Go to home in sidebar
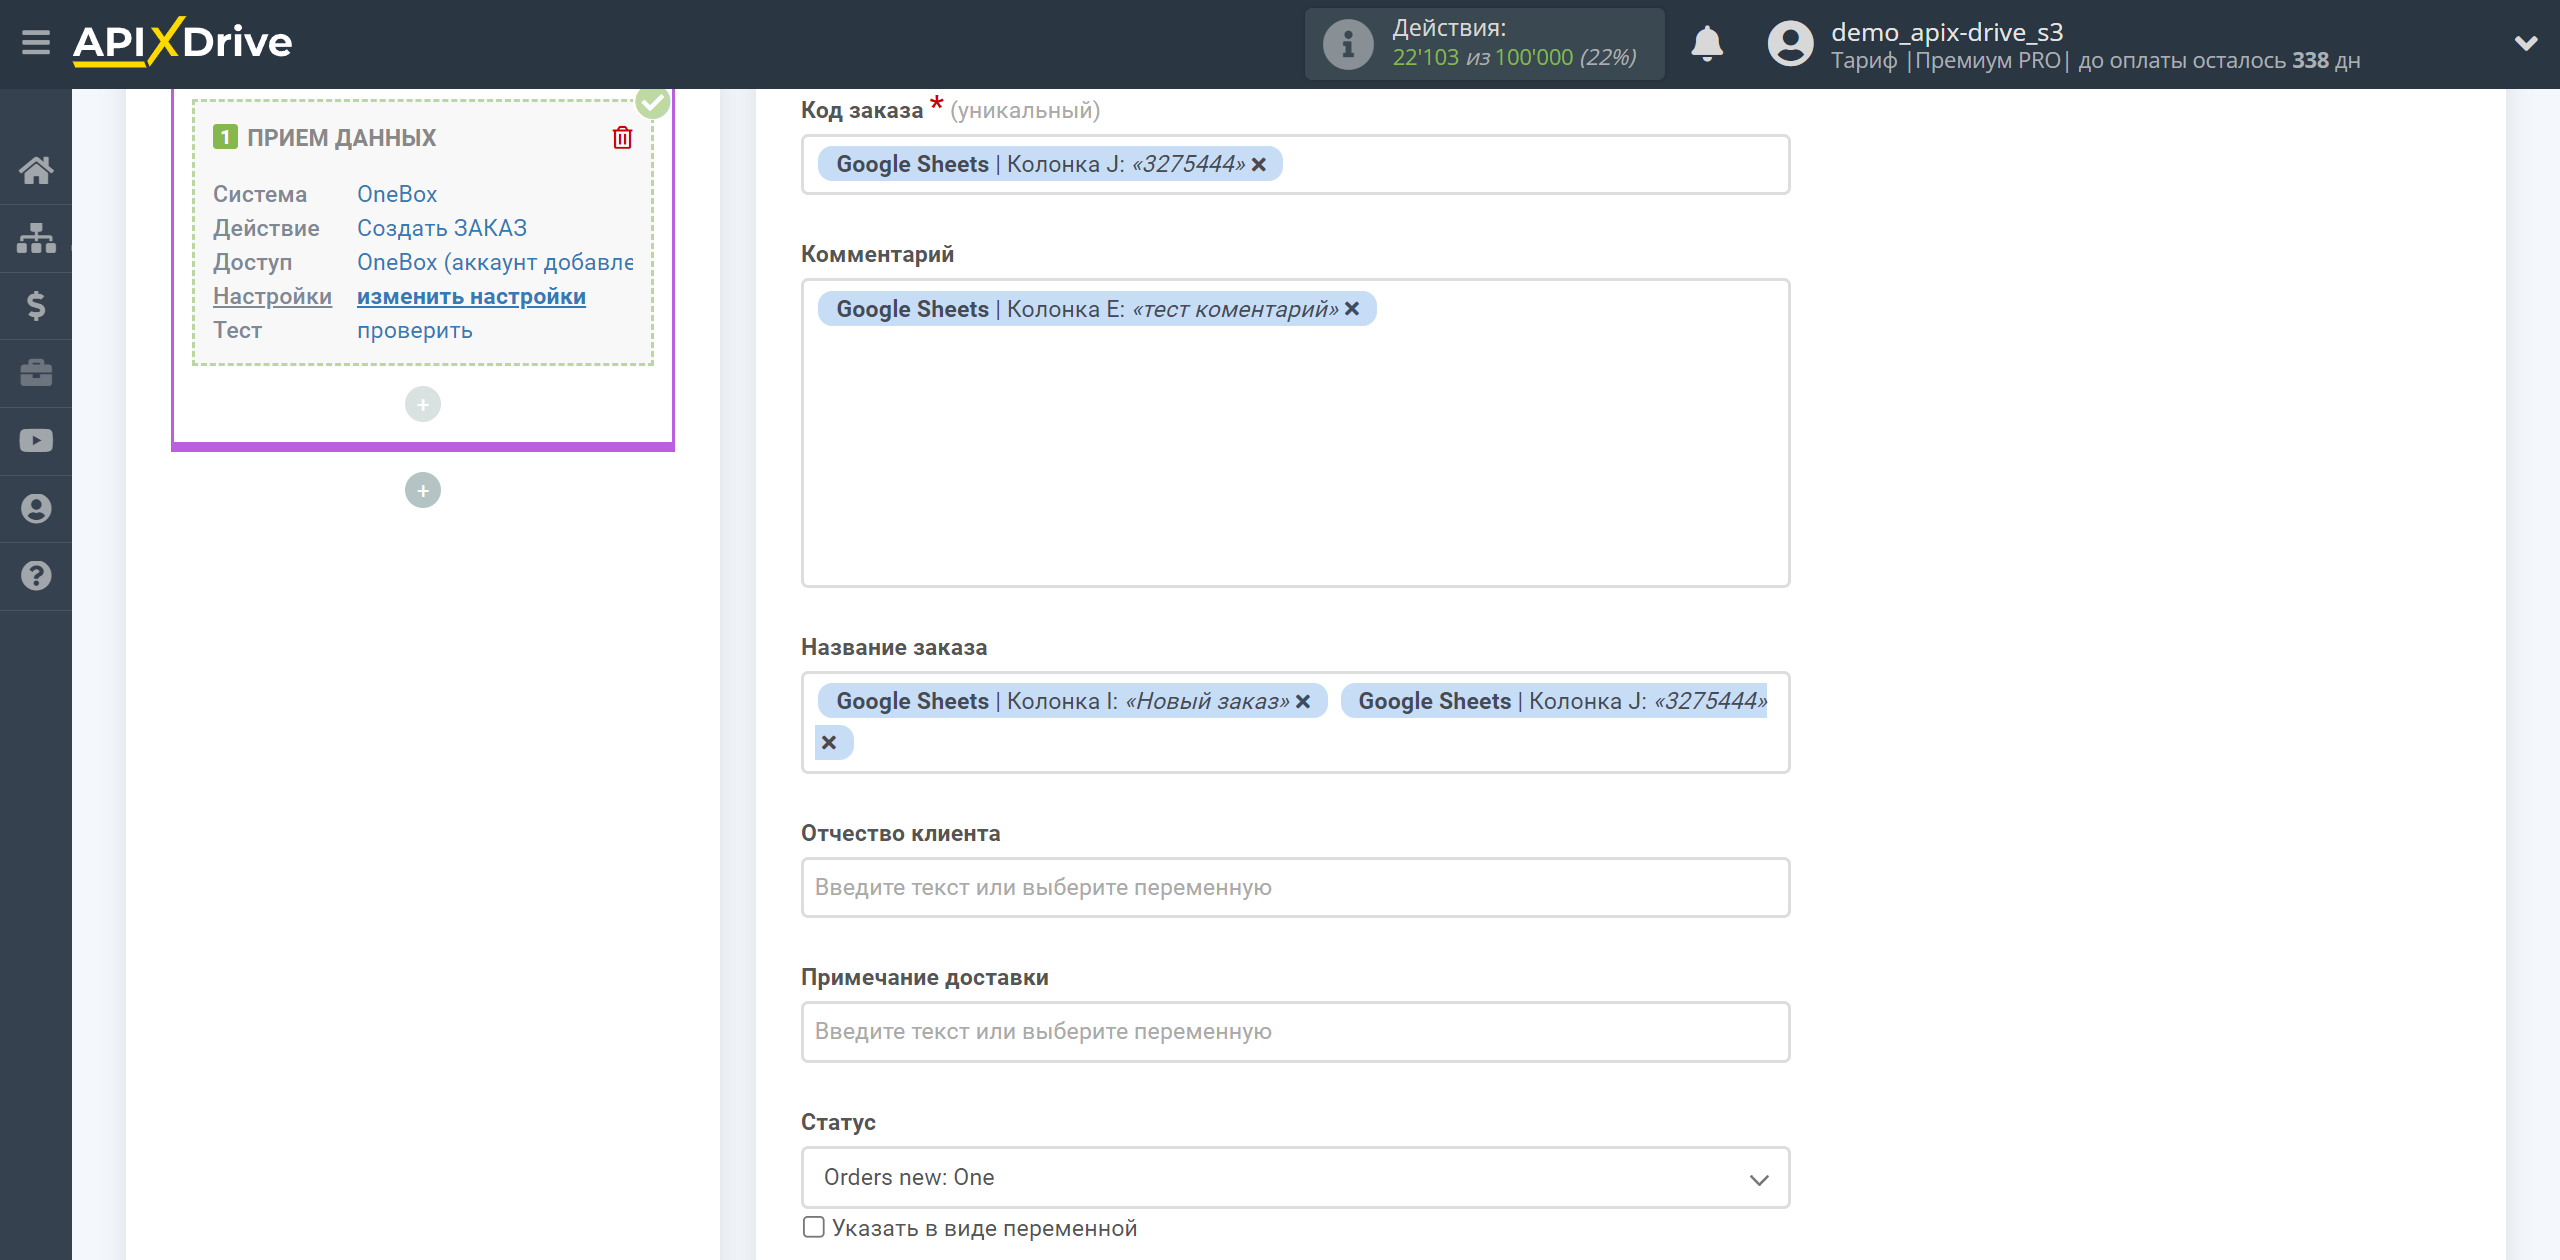The height and width of the screenshot is (1260, 2560). coord(36,170)
